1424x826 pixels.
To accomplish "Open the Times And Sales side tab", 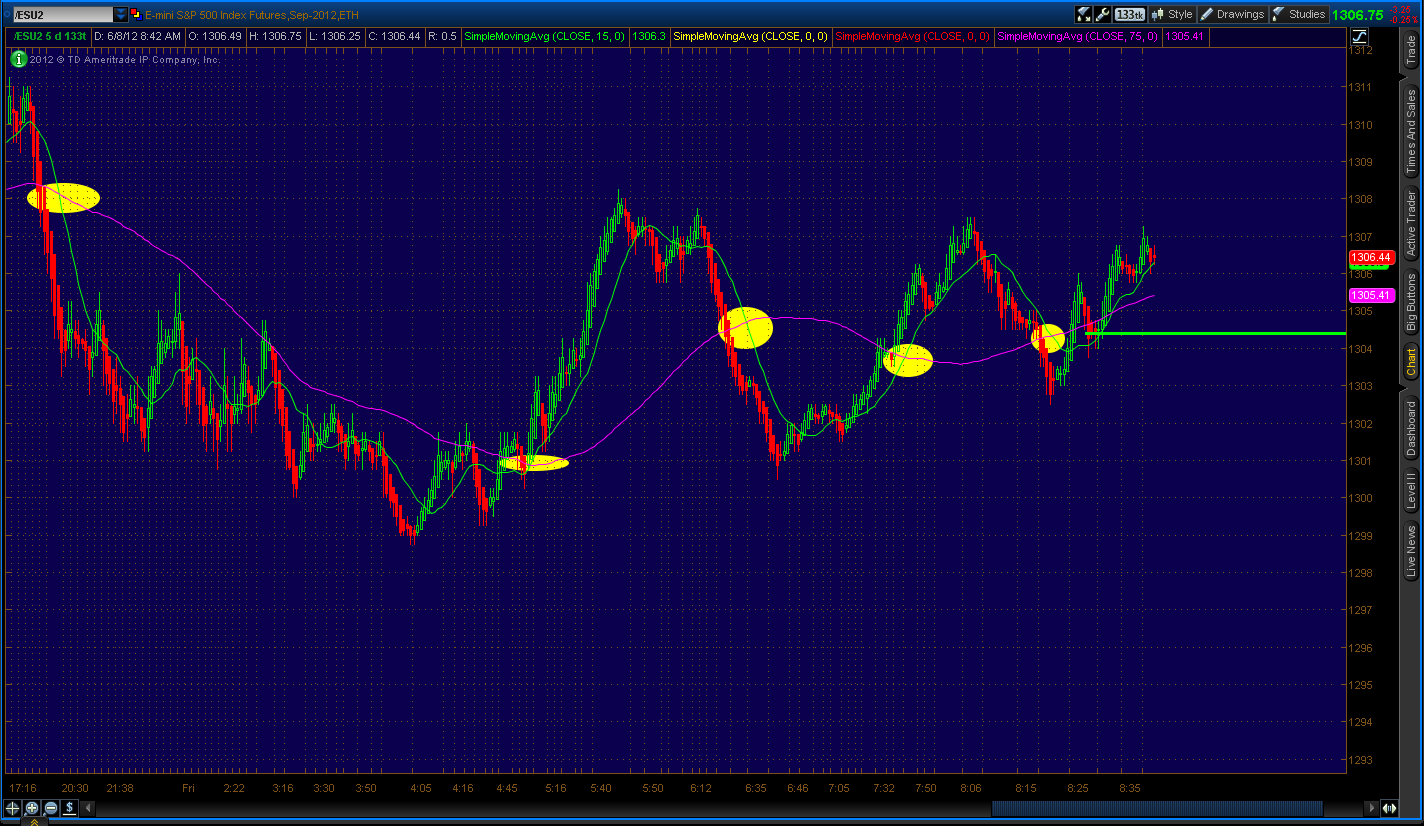I will (x=1411, y=130).
